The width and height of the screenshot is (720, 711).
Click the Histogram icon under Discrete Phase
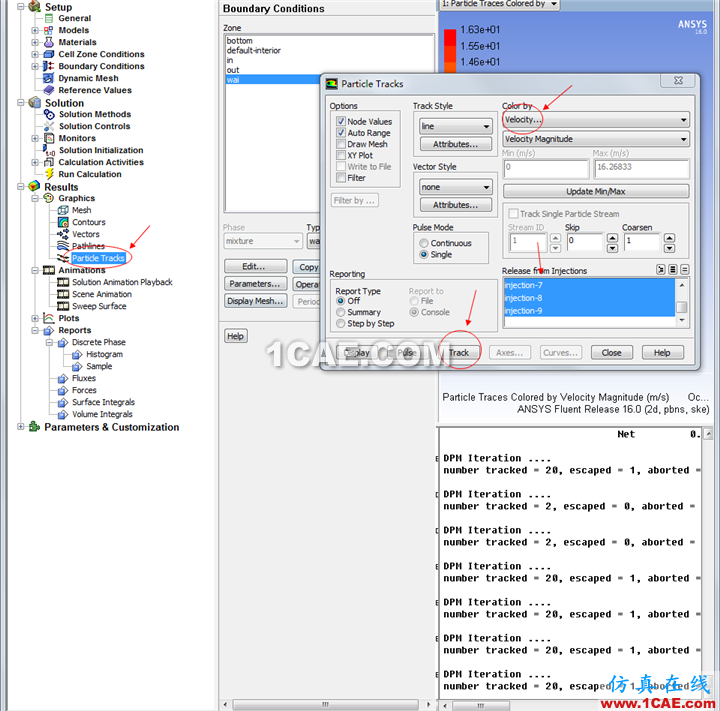[x=77, y=354]
